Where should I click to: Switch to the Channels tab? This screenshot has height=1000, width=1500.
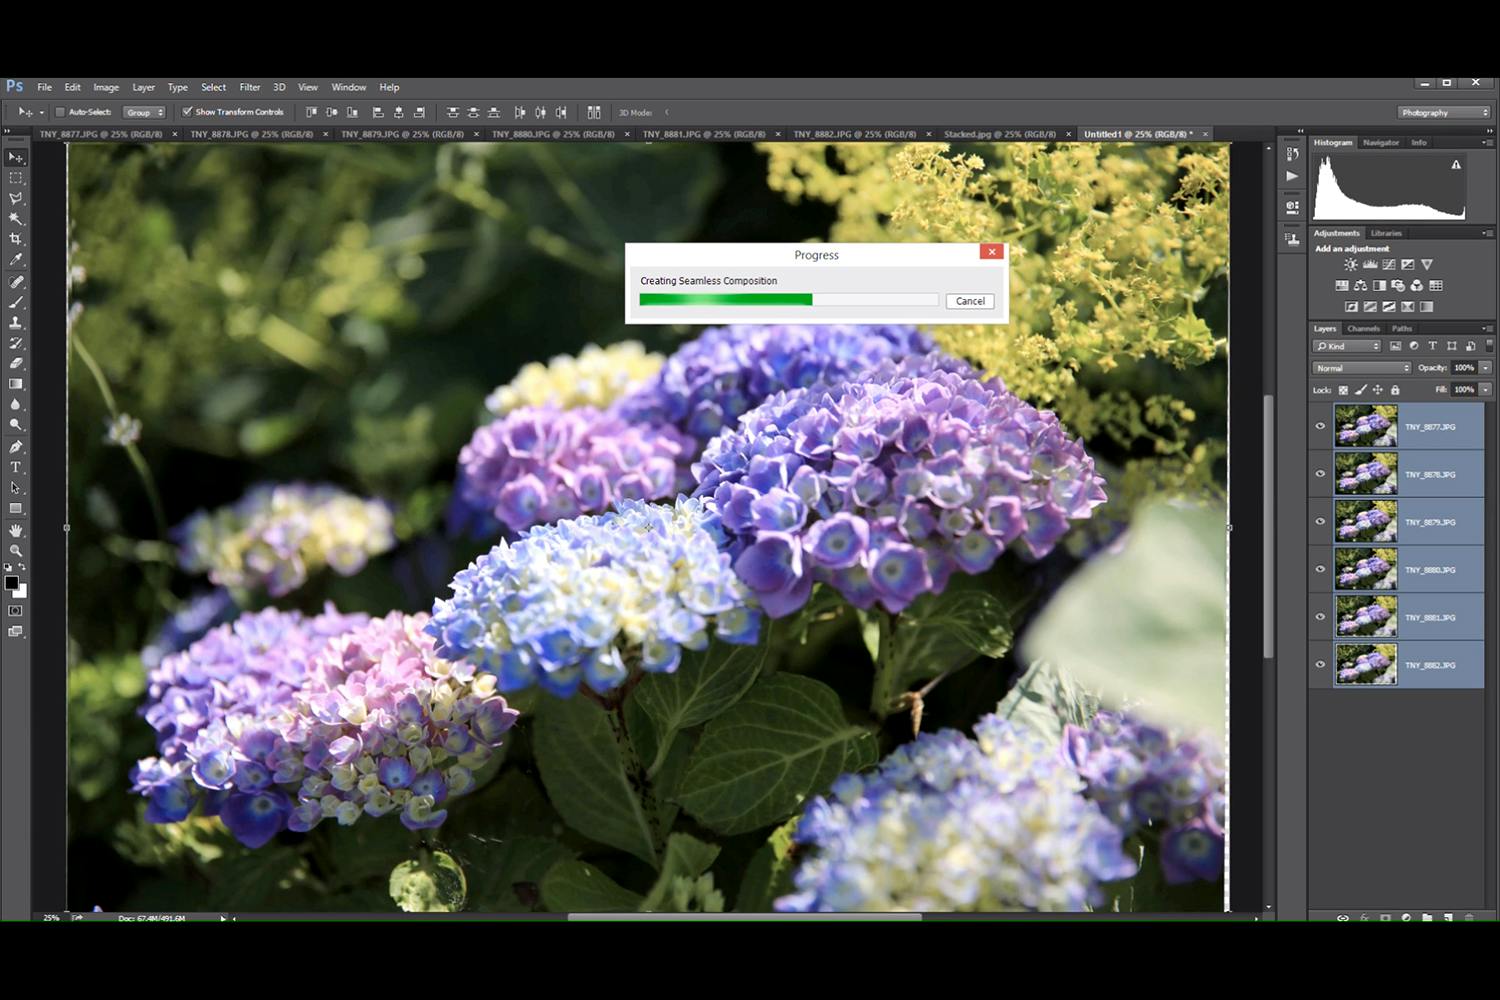[1363, 329]
